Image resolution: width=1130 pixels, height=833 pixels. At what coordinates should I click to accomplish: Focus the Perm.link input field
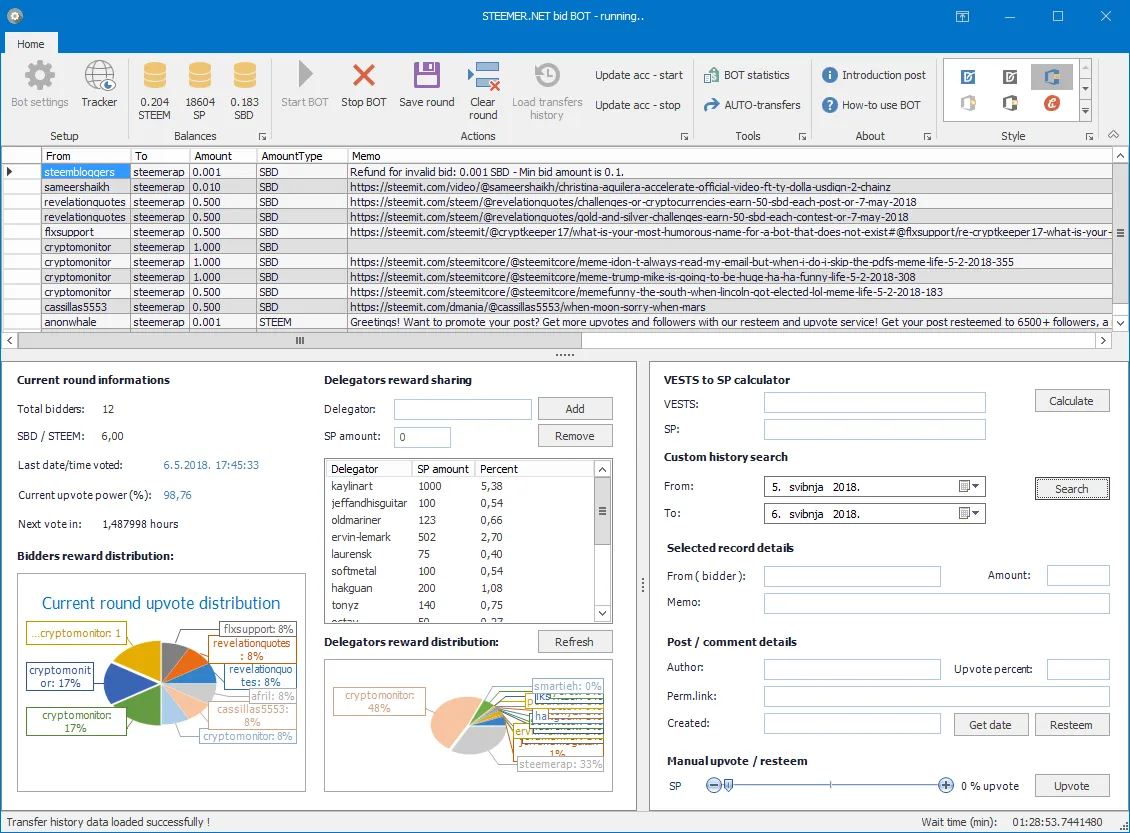936,696
